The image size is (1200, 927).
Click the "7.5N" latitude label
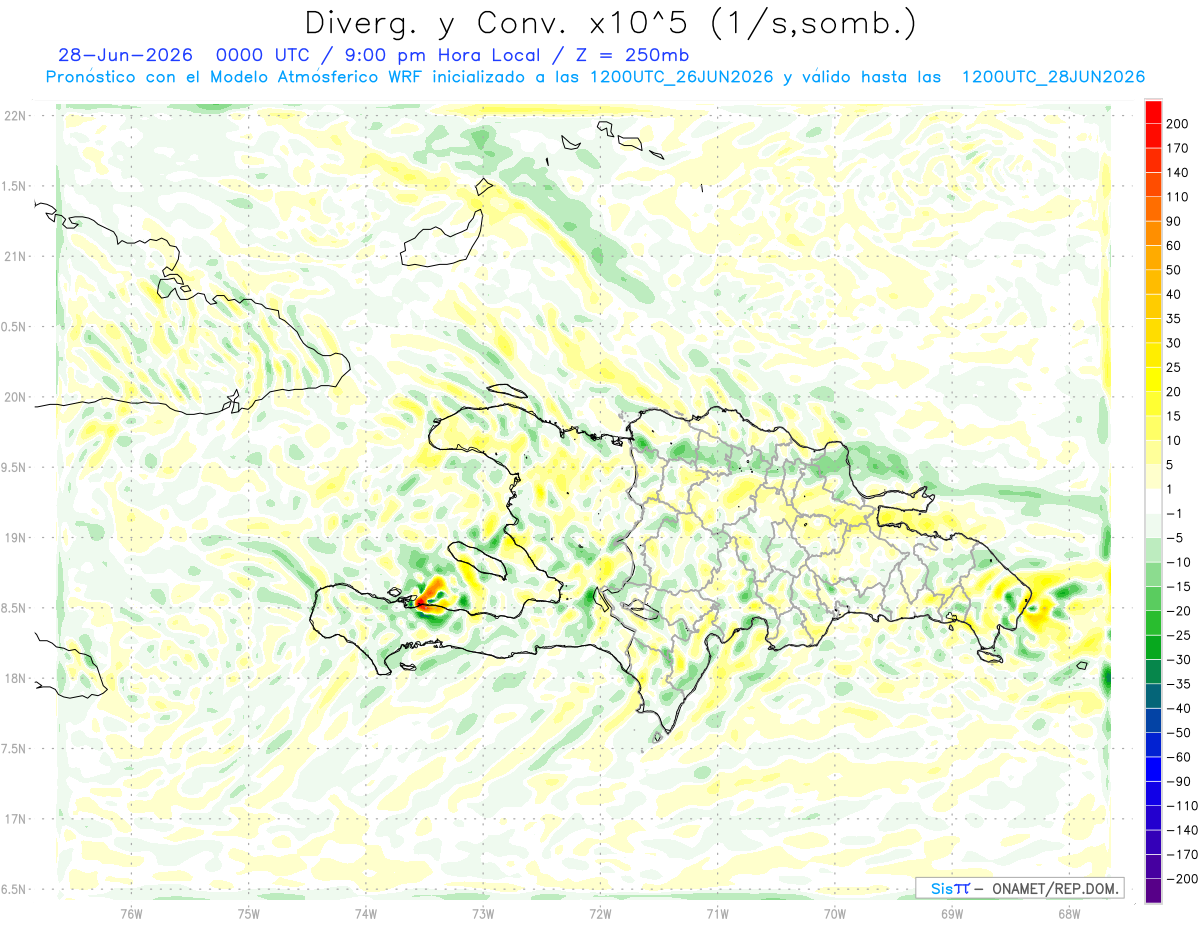(15, 749)
